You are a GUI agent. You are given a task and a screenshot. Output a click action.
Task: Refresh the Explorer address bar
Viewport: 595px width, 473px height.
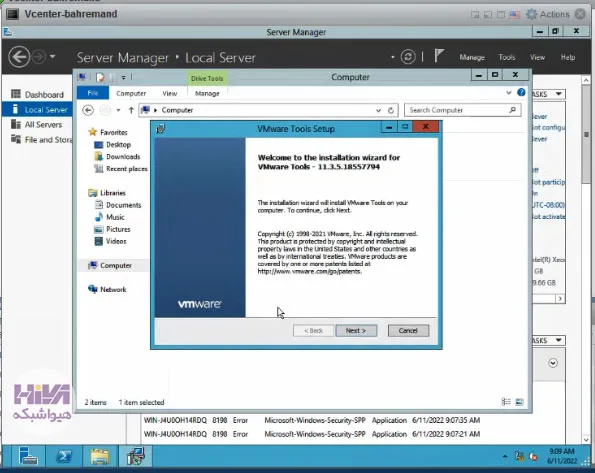point(391,110)
